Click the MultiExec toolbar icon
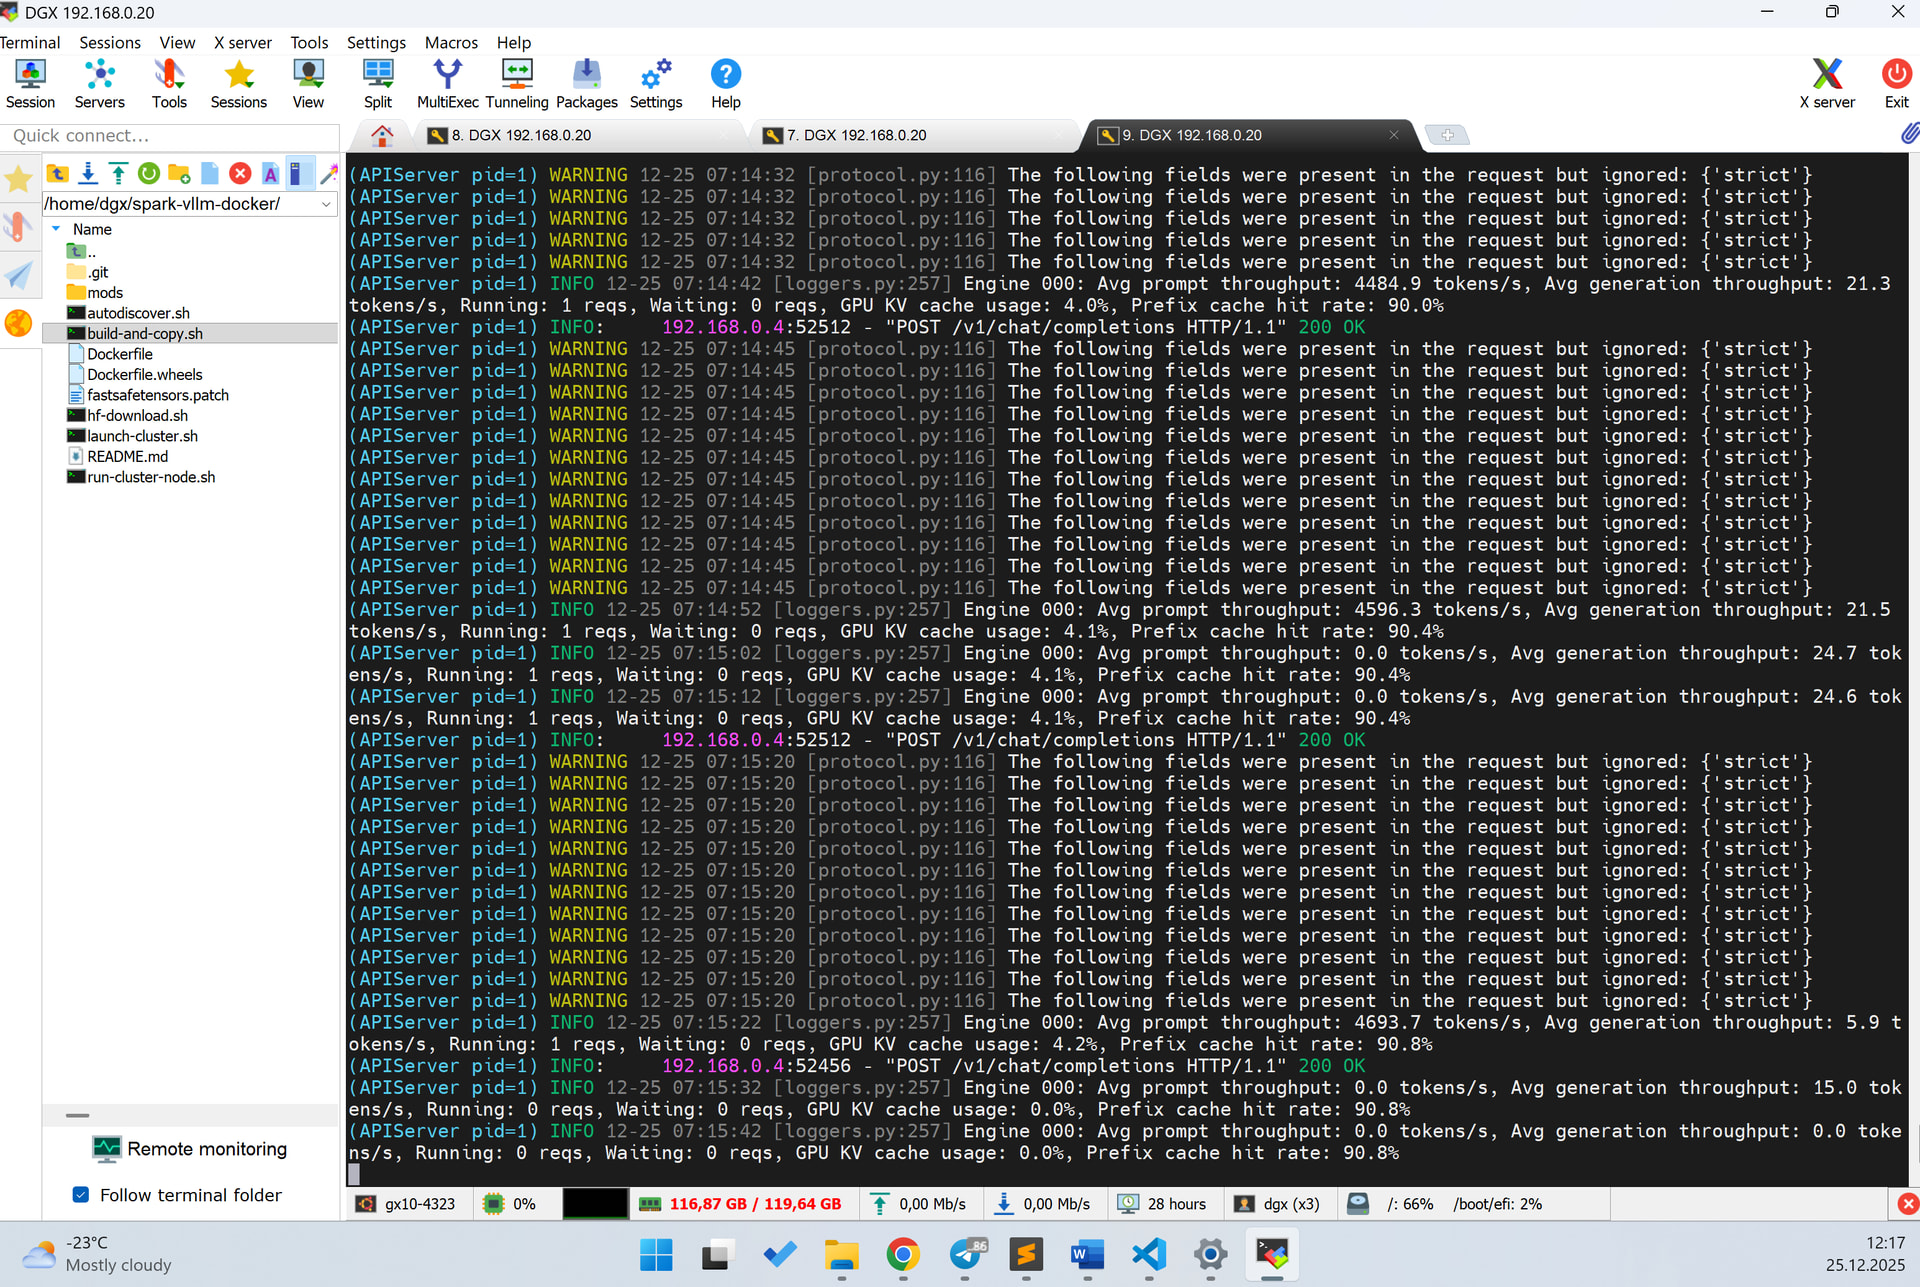The width and height of the screenshot is (1920, 1287). click(x=447, y=83)
